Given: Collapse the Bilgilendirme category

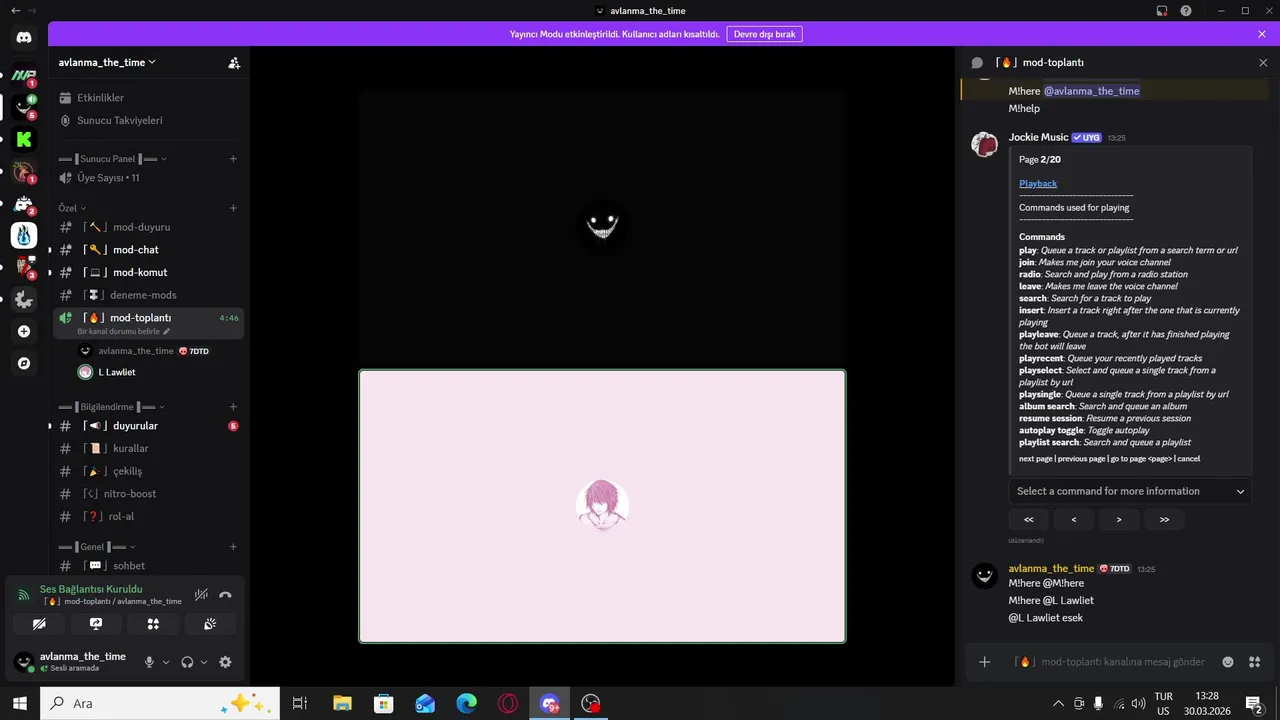Looking at the screenshot, I should pos(111,407).
